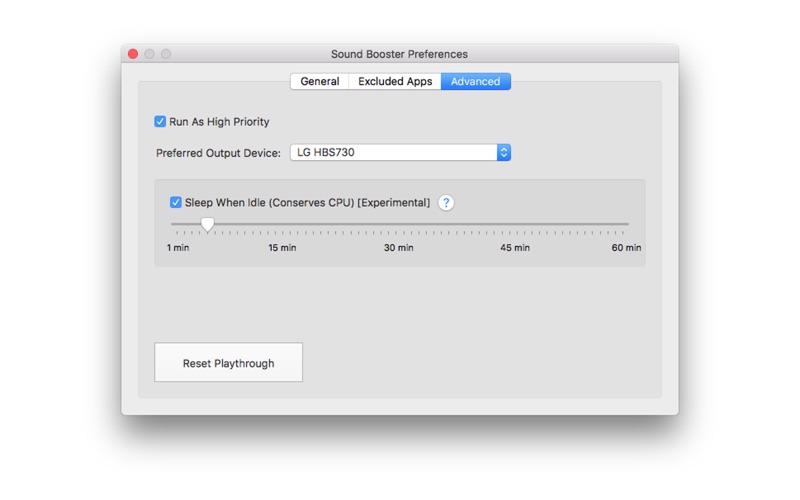The width and height of the screenshot is (800, 500).
Task: Click the '1 min' slider label
Action: pyautogui.click(x=178, y=248)
